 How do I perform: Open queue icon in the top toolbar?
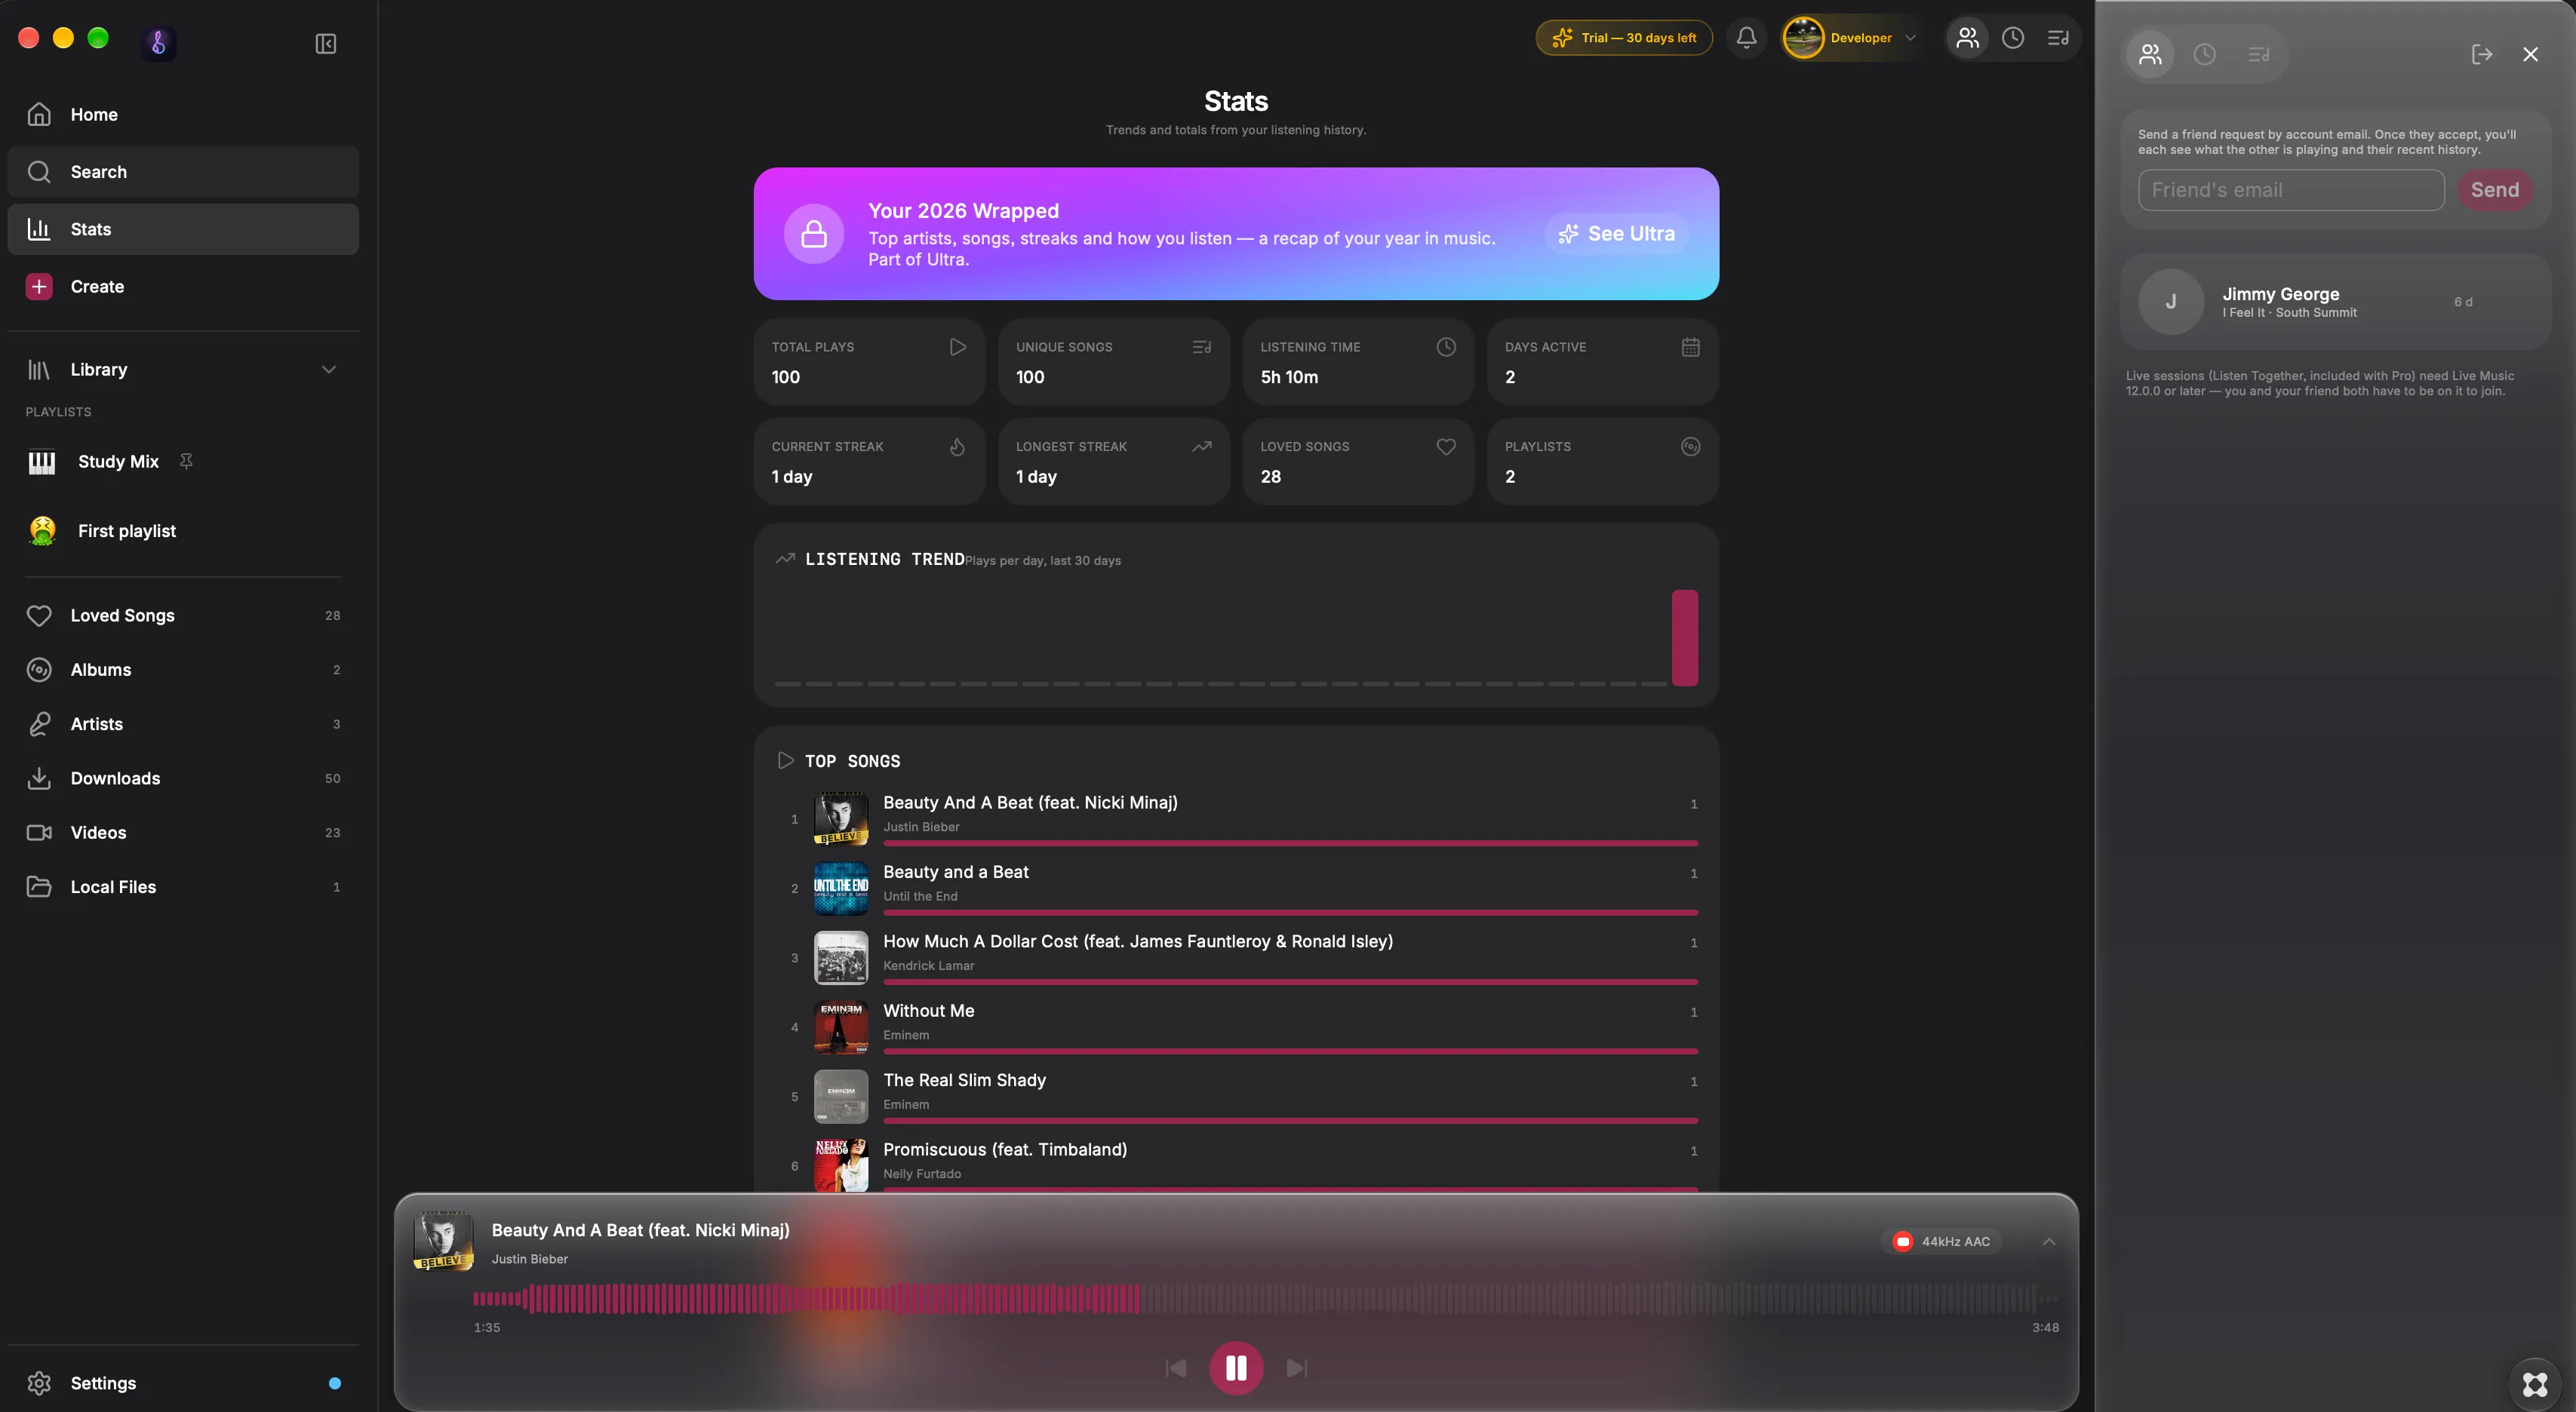[x=2058, y=38]
